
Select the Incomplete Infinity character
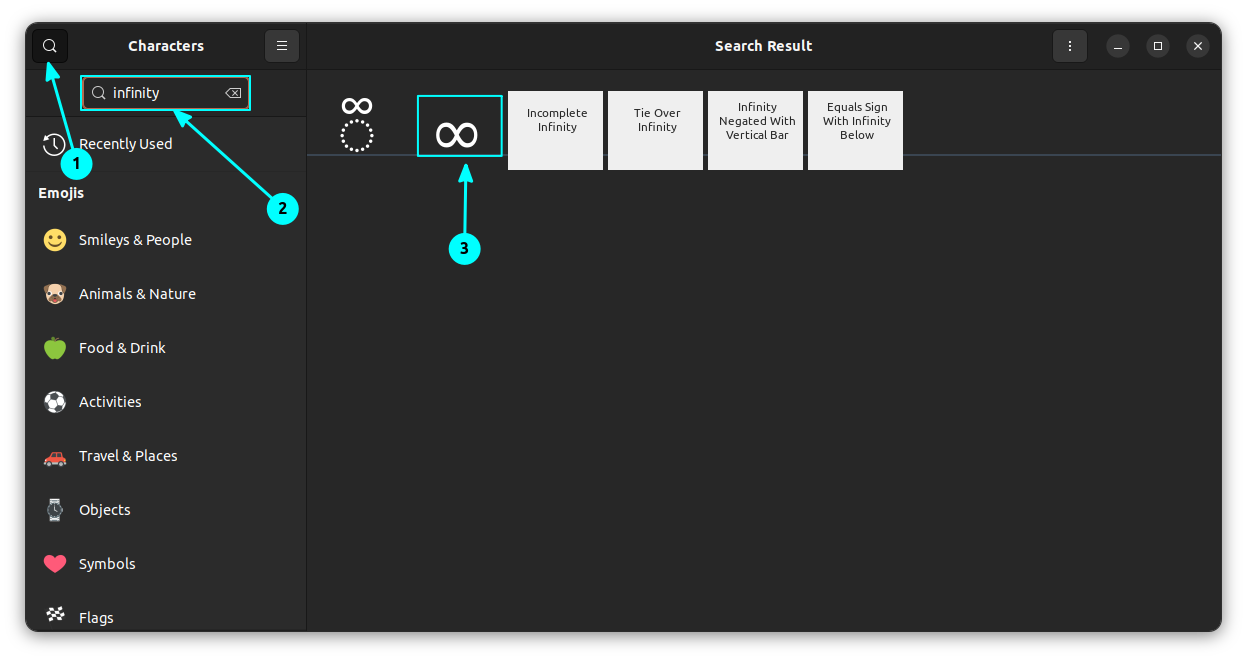[555, 130]
